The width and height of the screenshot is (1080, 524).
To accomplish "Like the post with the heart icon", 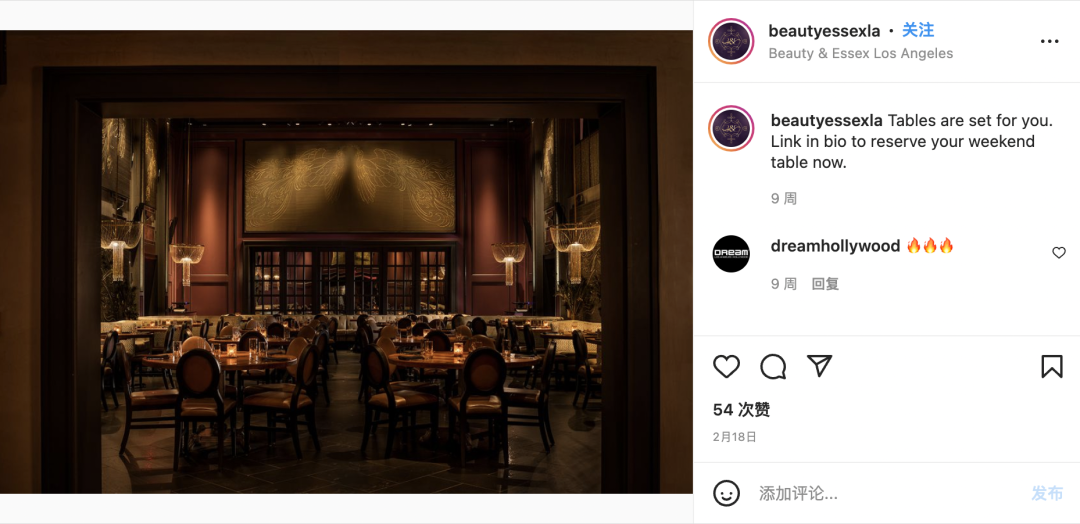I will click(726, 366).
